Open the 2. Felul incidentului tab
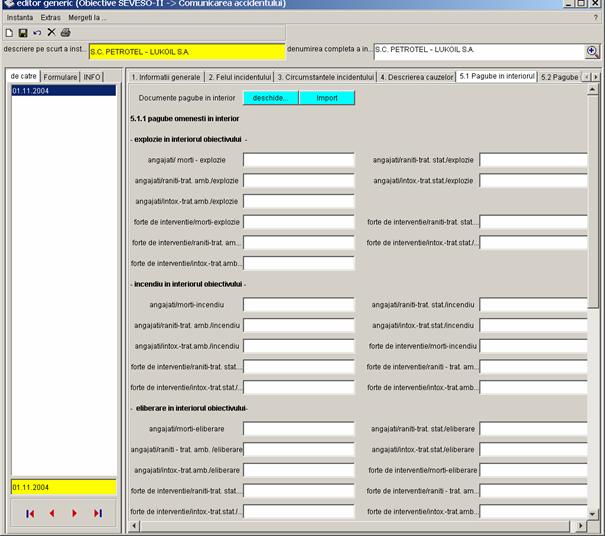 [238, 77]
